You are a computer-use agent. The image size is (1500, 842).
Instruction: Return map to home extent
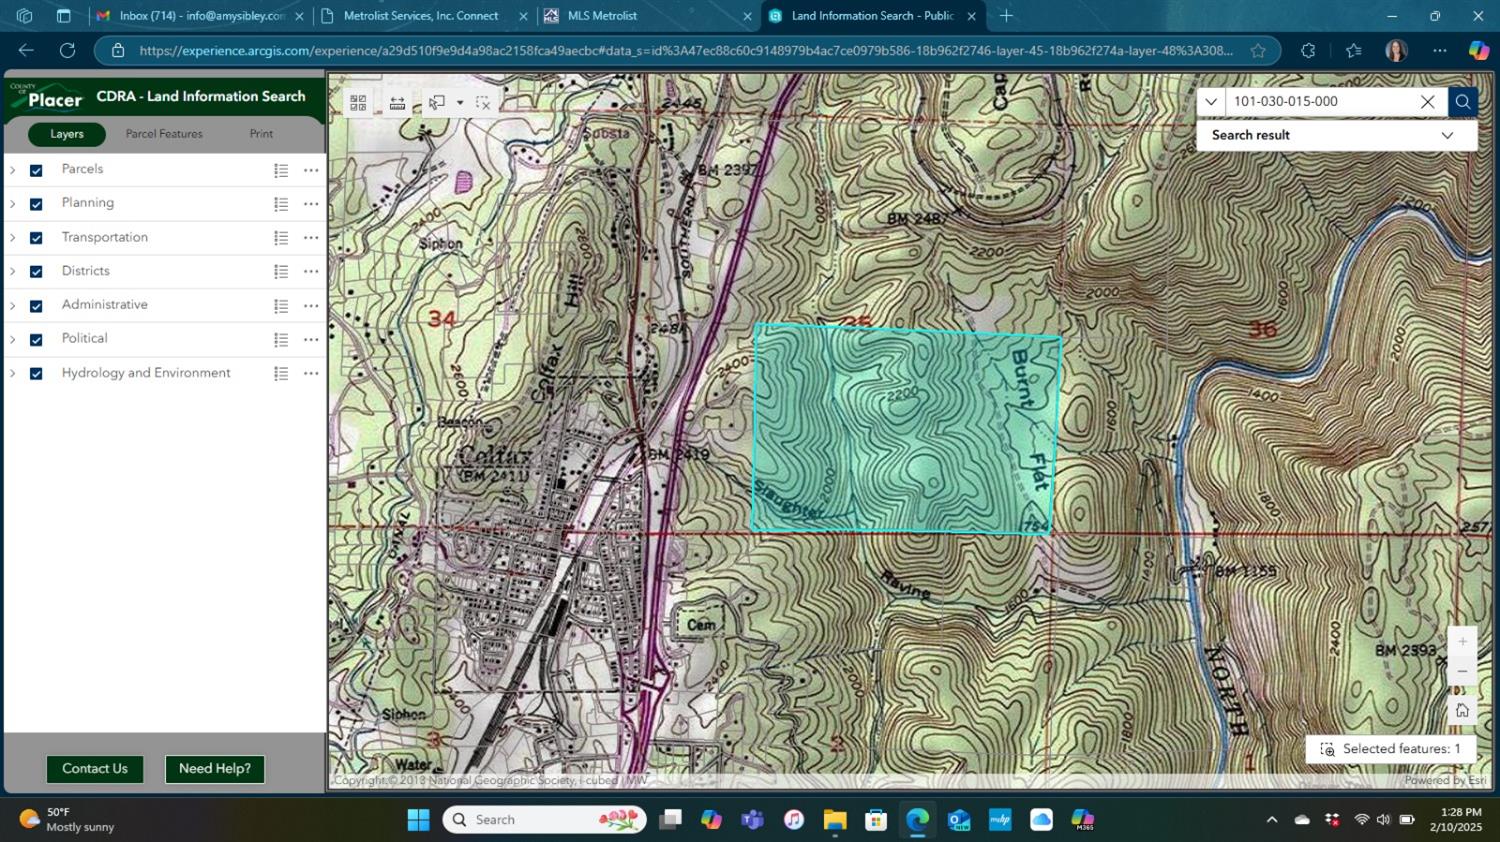pyautogui.click(x=1462, y=710)
